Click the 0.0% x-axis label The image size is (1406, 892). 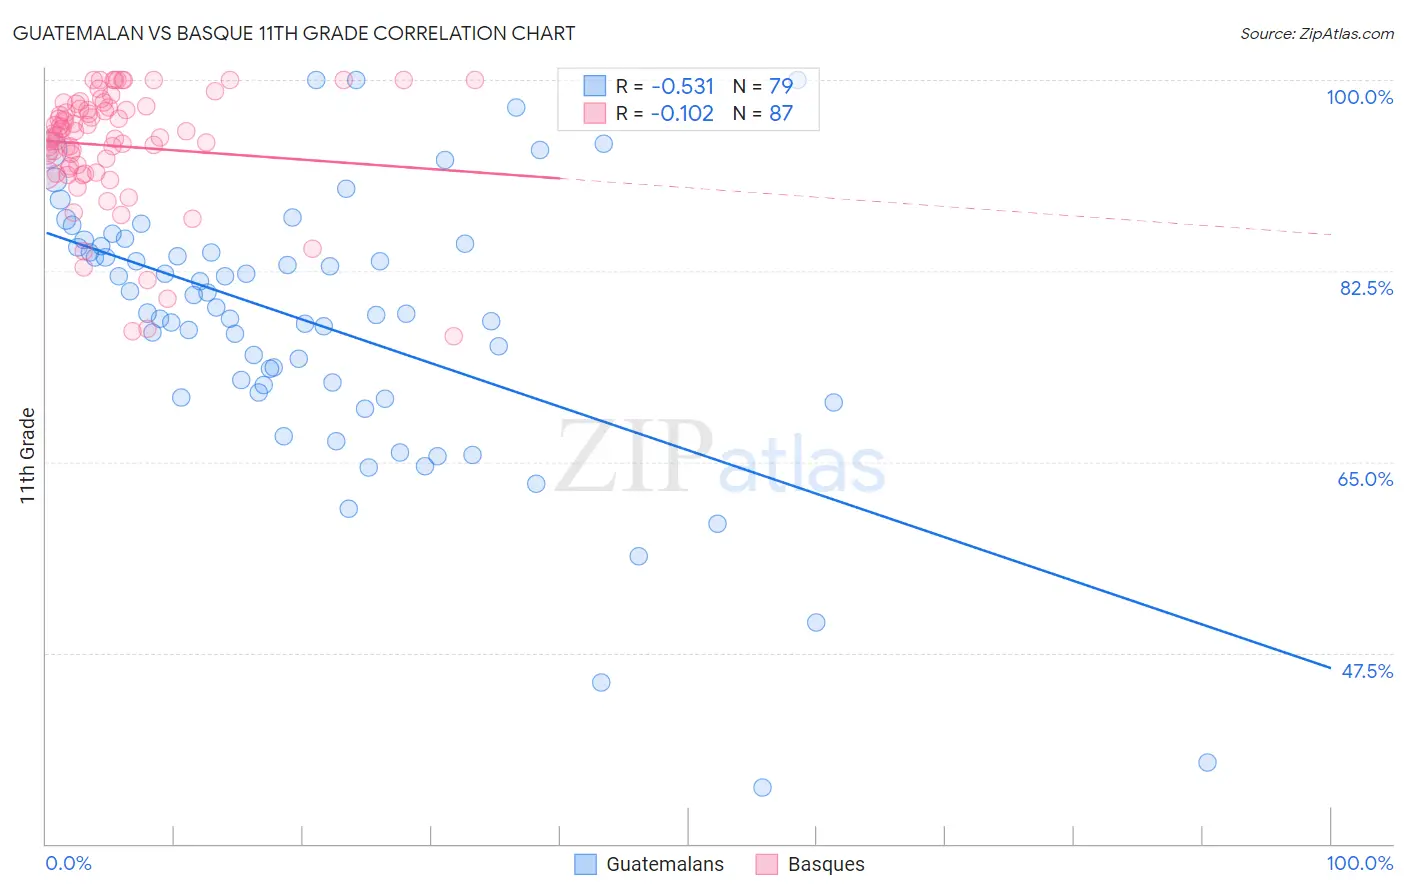coord(68,863)
